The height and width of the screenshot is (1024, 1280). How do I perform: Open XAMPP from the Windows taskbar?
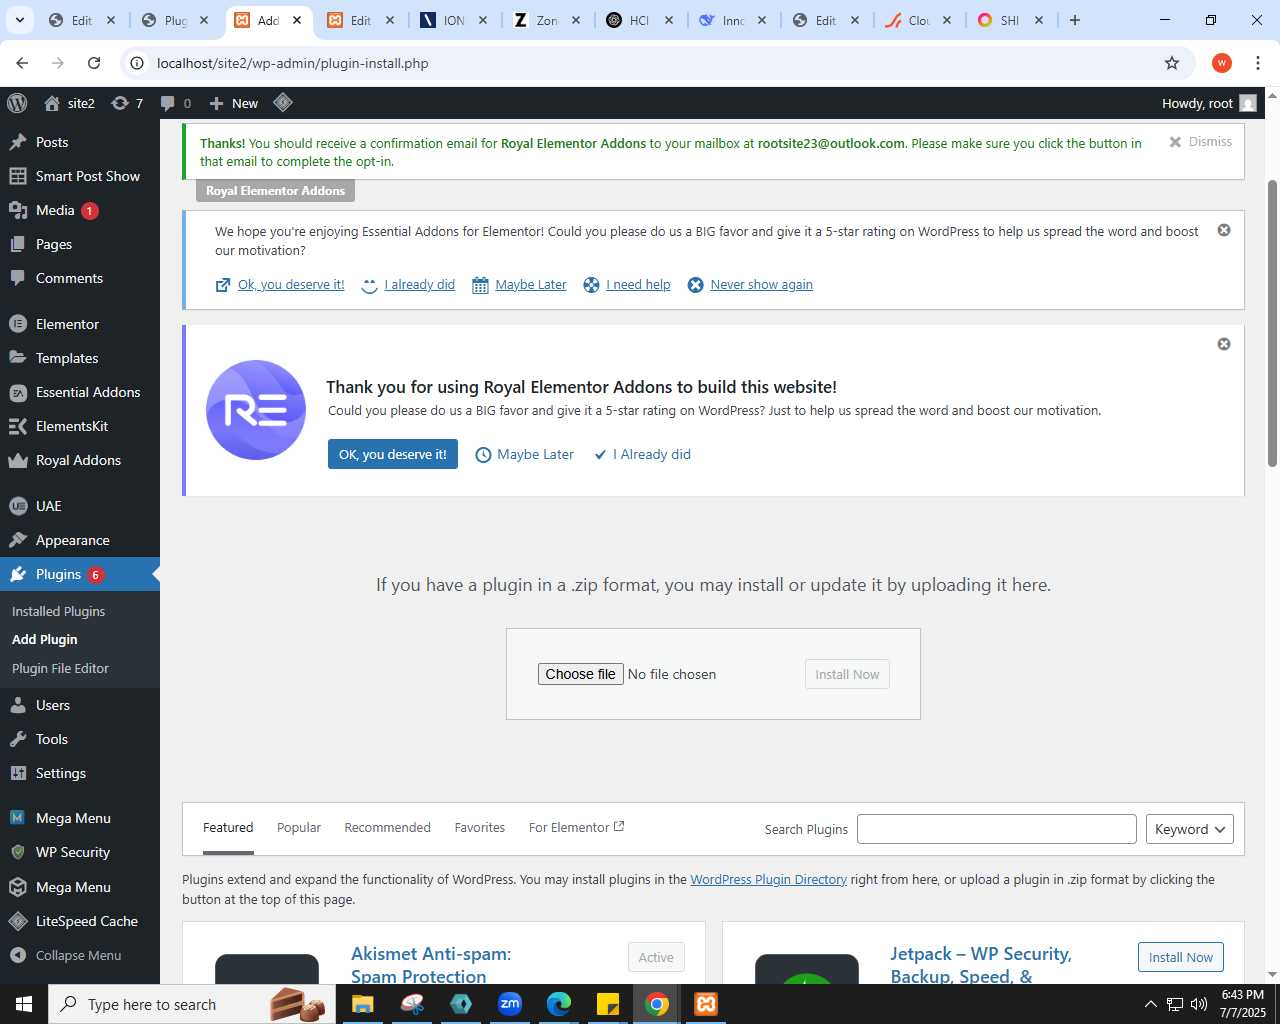tap(706, 1004)
